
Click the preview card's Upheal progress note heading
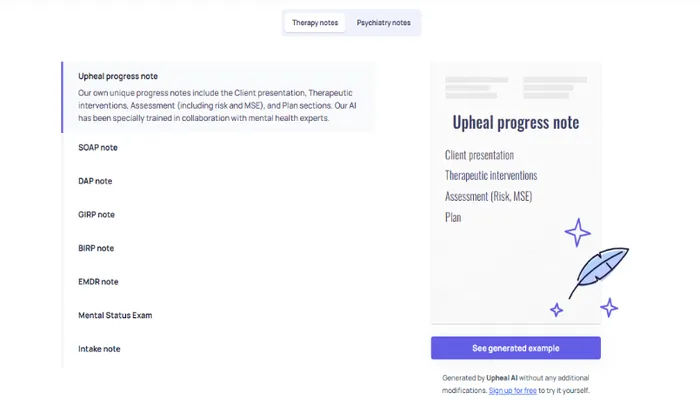515,123
